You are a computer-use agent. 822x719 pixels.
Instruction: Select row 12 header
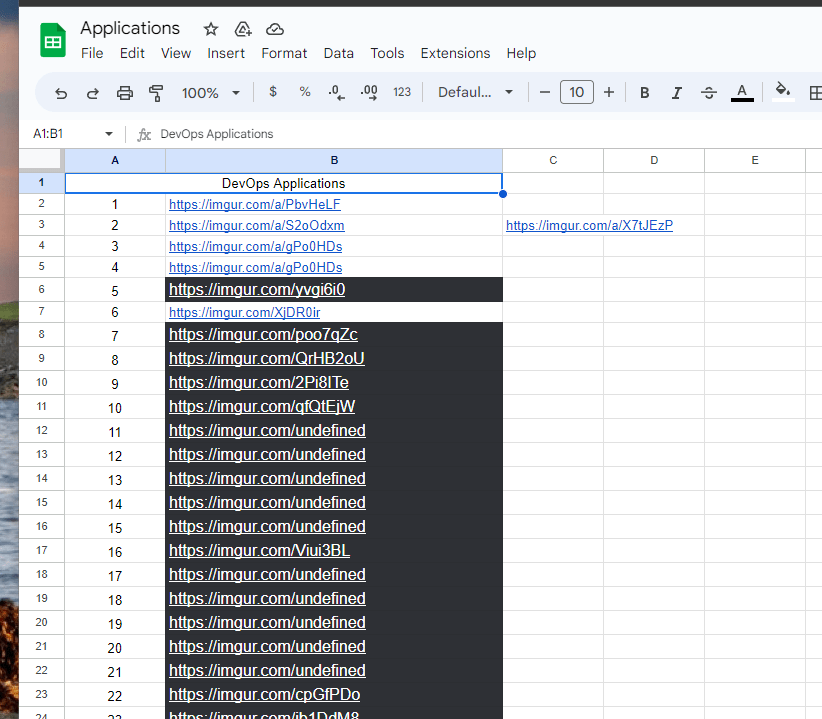(x=41, y=430)
